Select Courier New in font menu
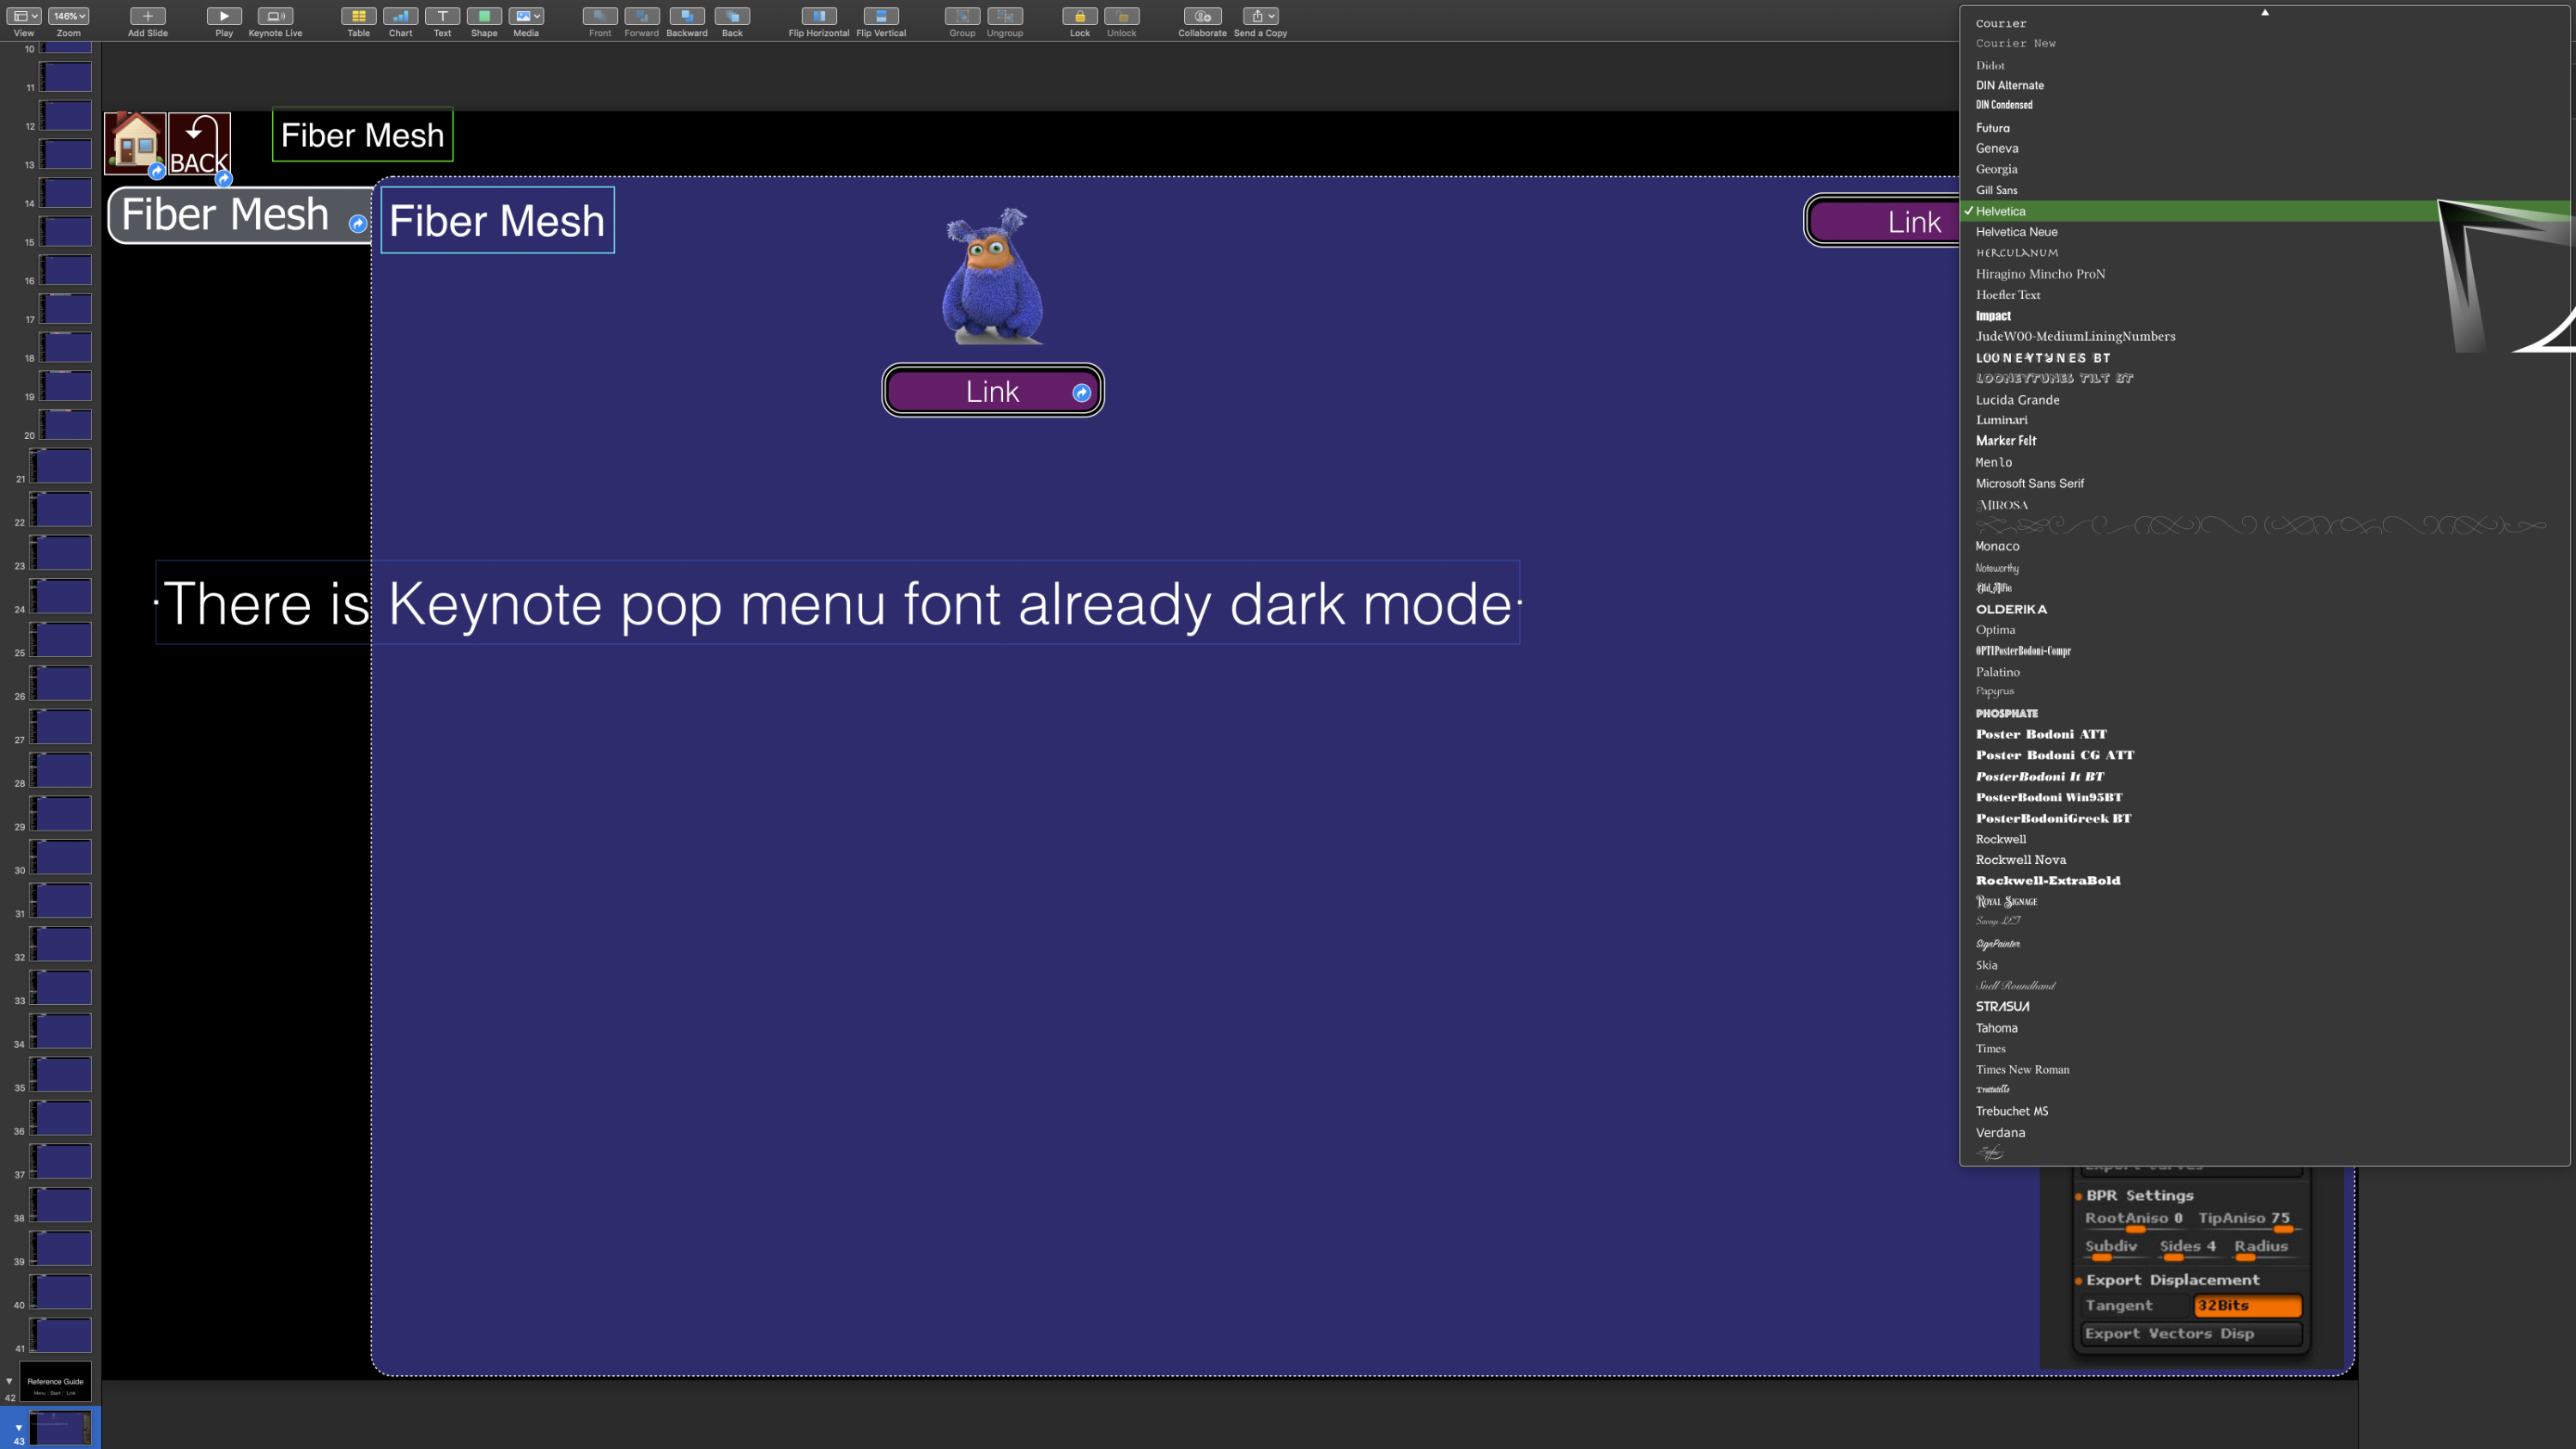The width and height of the screenshot is (2576, 1449). tap(2264, 43)
